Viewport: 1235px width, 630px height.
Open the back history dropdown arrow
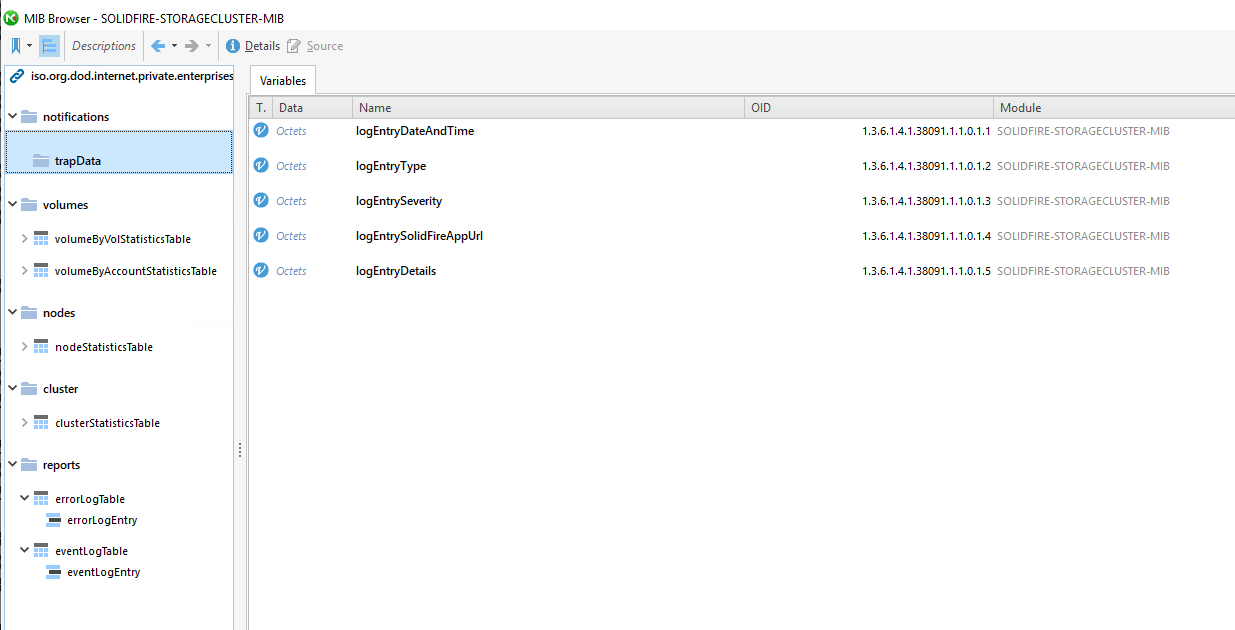(174, 46)
